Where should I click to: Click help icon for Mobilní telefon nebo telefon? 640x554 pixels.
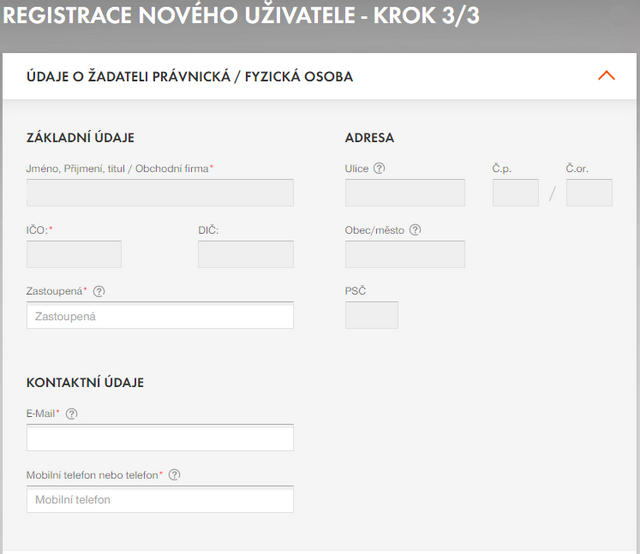pyautogui.click(x=174, y=475)
